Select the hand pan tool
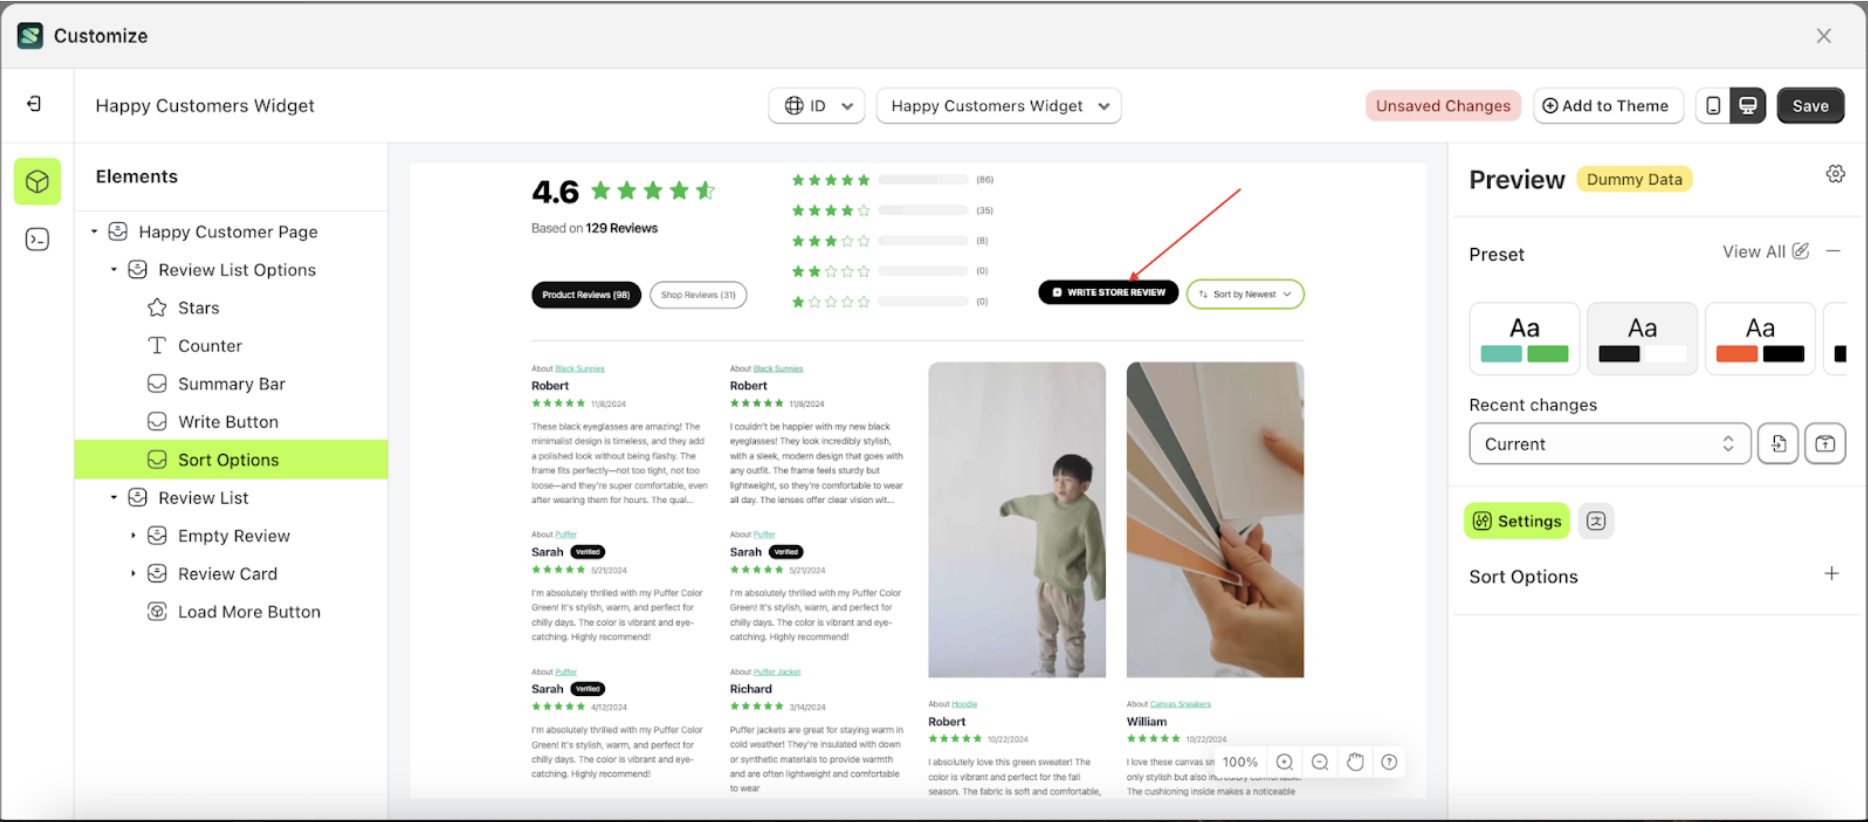The height and width of the screenshot is (822, 1868). pos(1355,762)
